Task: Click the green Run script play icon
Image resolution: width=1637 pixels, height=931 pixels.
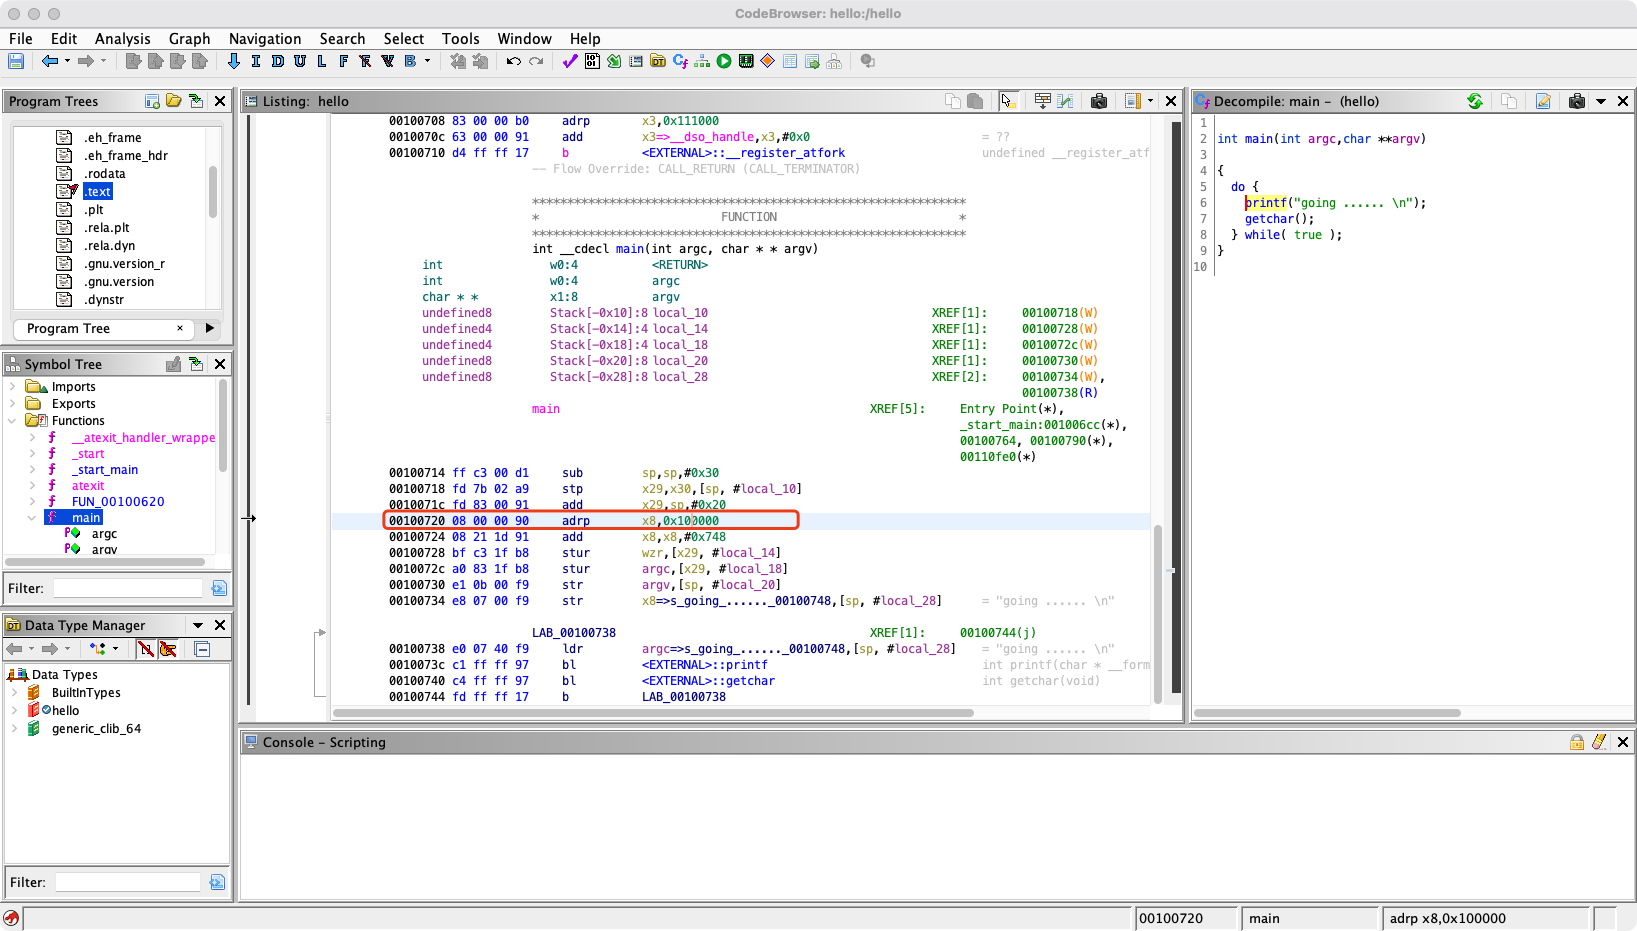Action: coord(724,61)
